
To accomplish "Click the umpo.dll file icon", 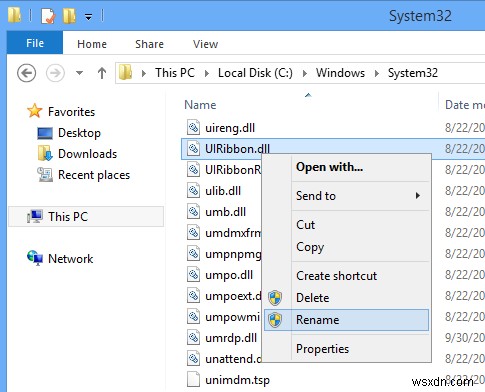I will click(x=193, y=274).
